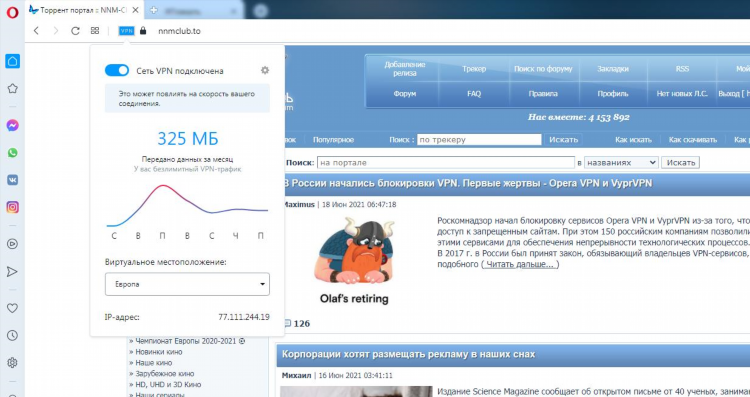Open the heart icon in sidebar
750x397 pixels.
point(12,308)
